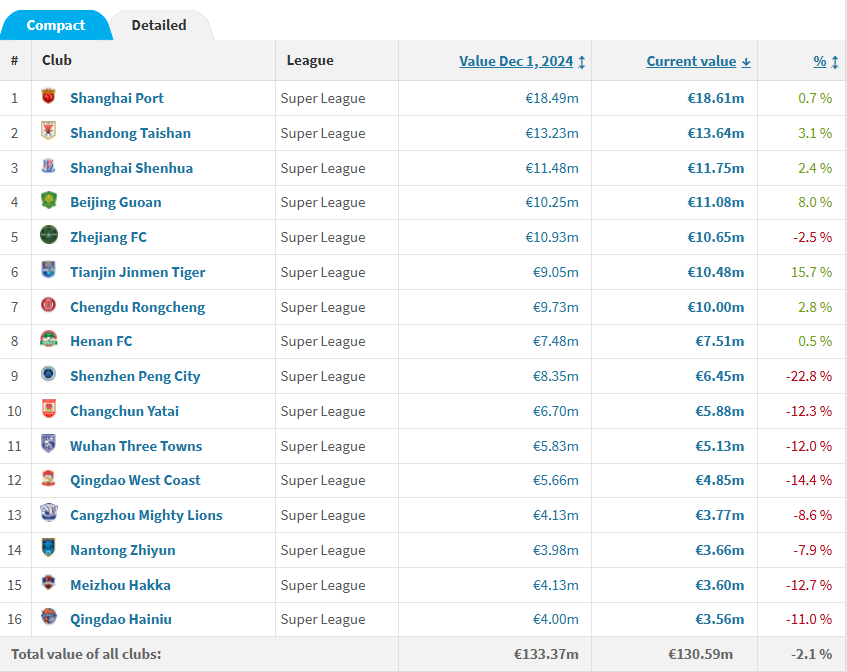Open the Henan FC club link
847x672 pixels.
[x=101, y=341]
